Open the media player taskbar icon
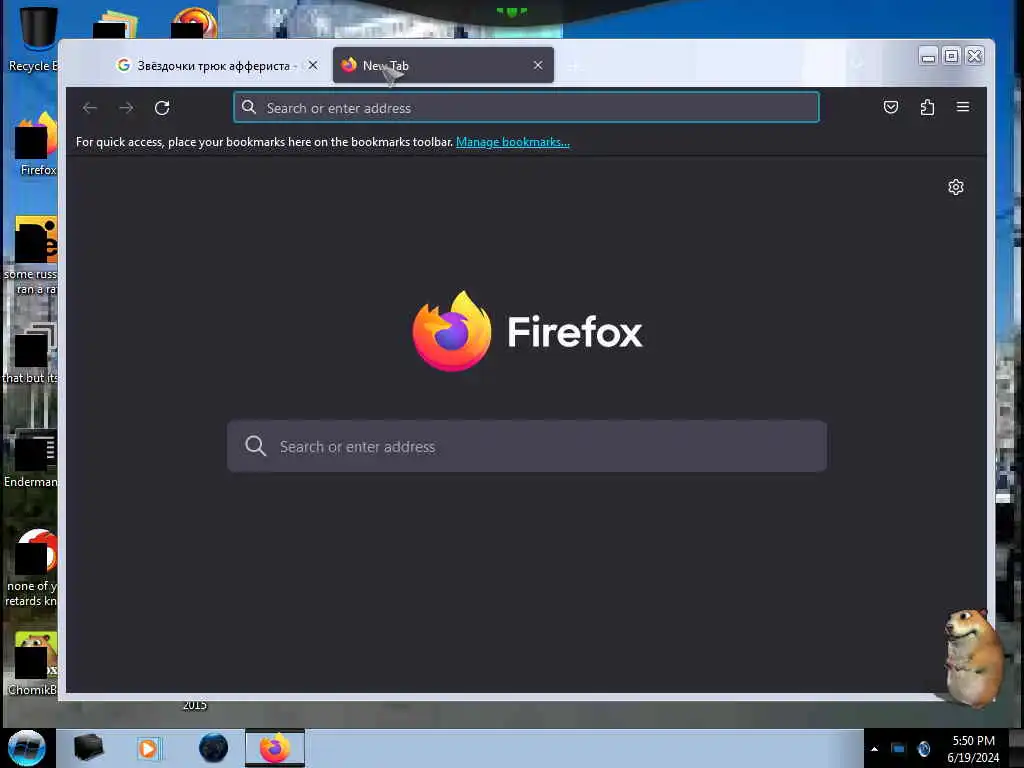This screenshot has width=1024, height=768. [x=148, y=748]
